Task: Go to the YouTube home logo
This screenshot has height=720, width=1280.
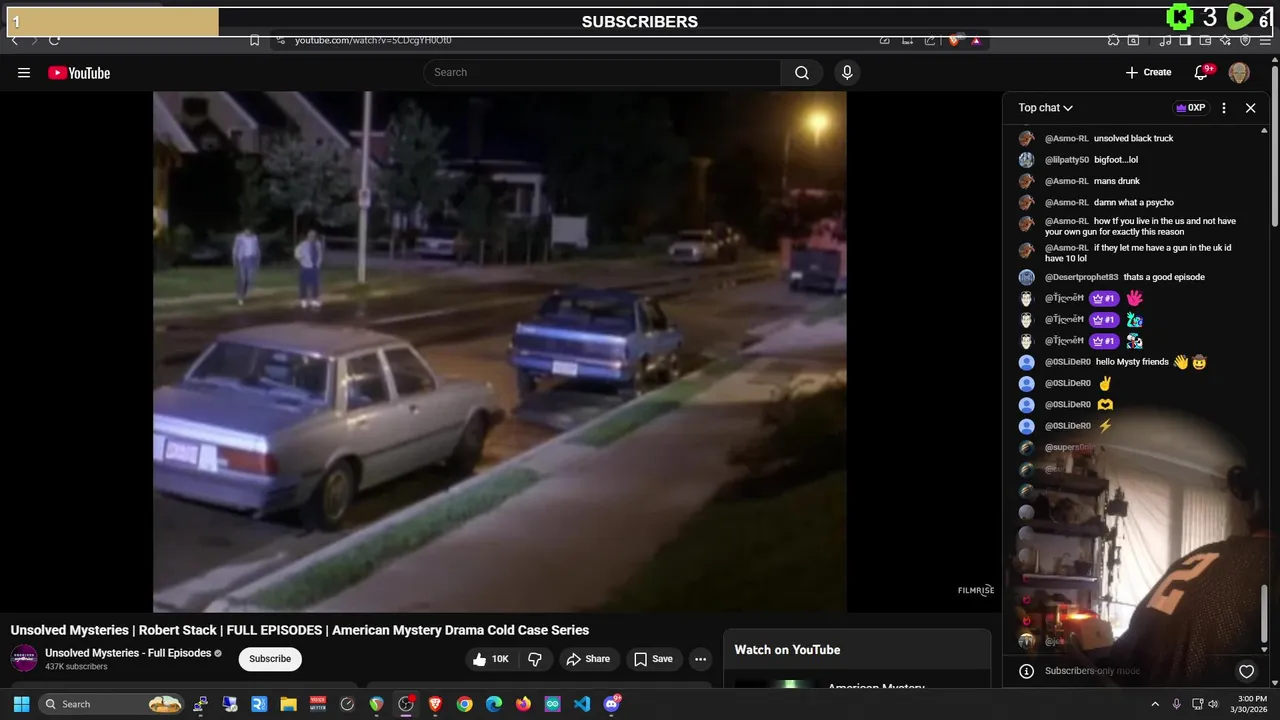Action: click(79, 72)
